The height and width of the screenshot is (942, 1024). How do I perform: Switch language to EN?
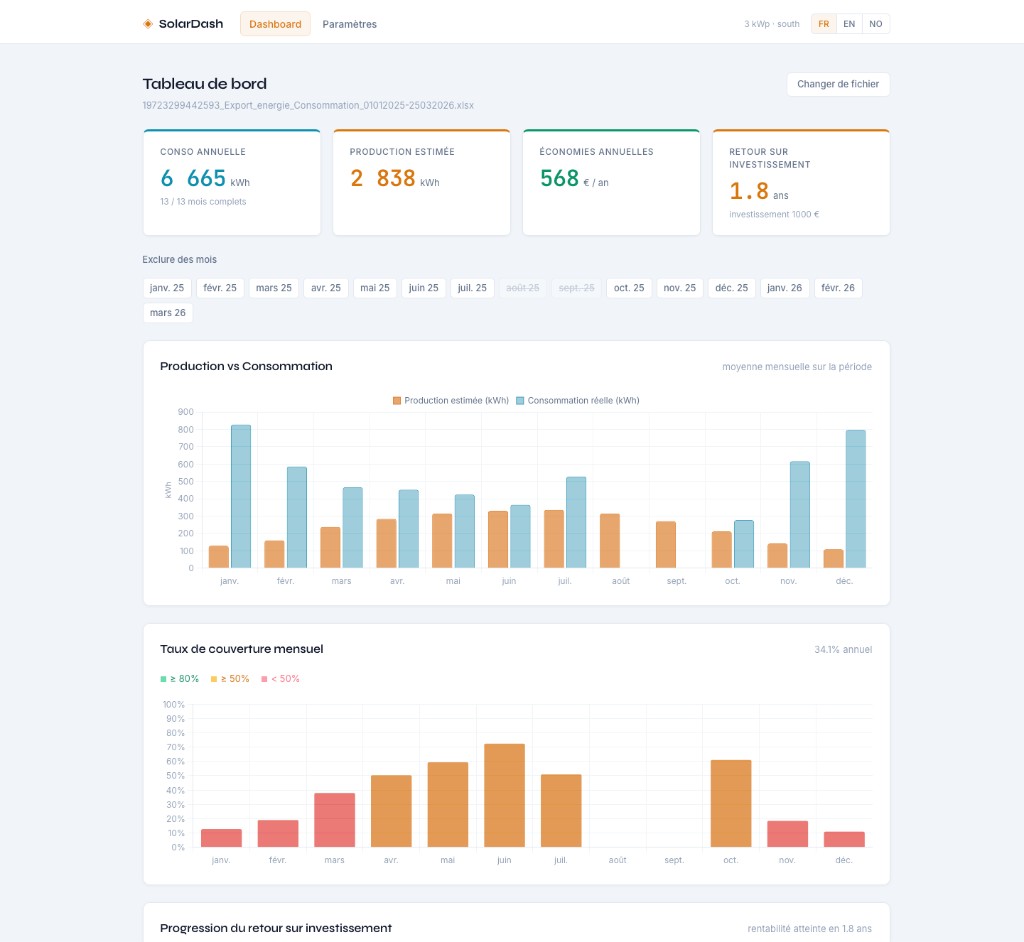[x=849, y=24]
